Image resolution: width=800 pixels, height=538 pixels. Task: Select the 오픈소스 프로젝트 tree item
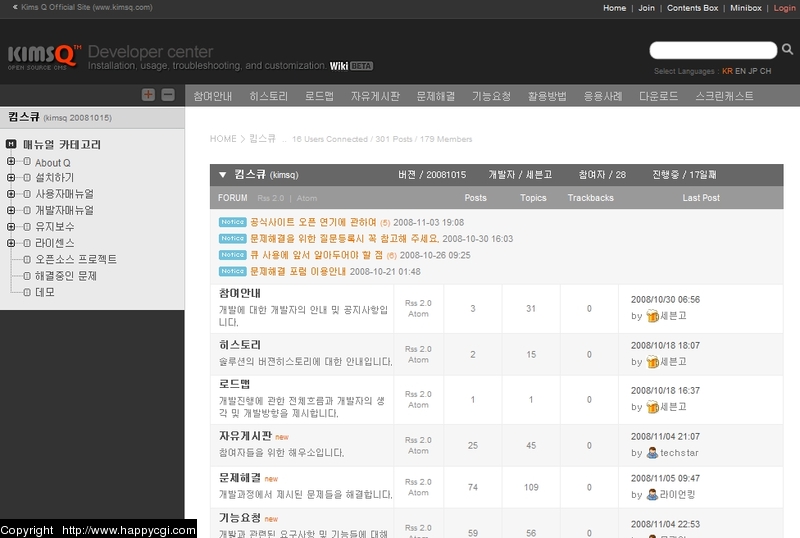click(x=76, y=259)
